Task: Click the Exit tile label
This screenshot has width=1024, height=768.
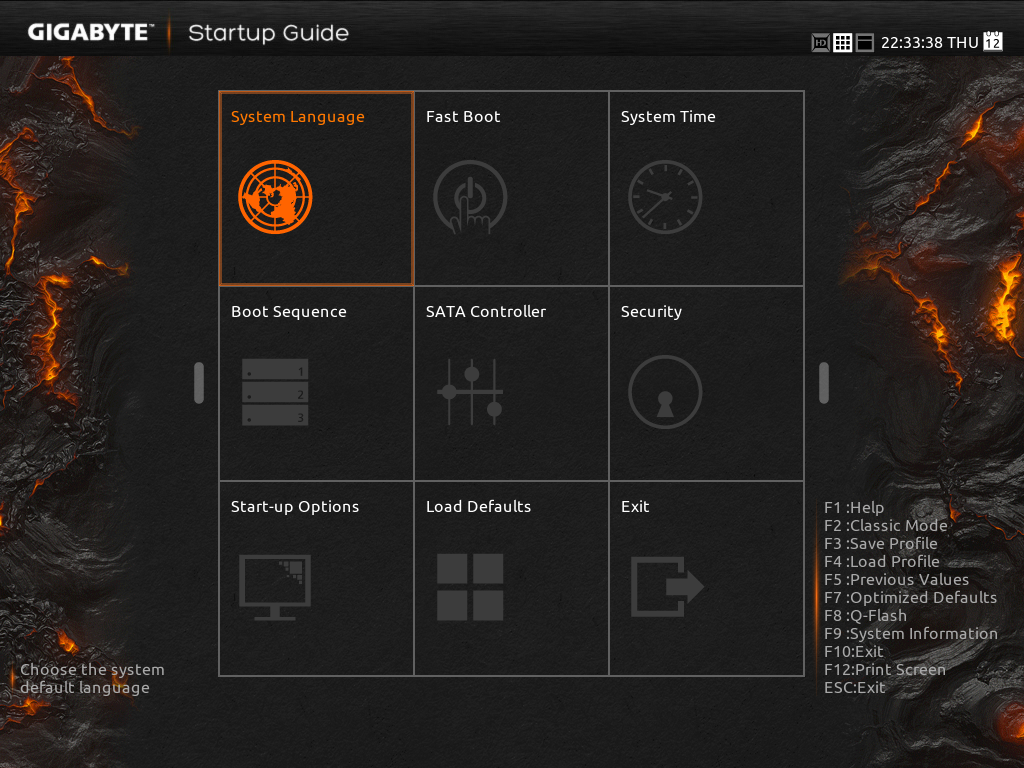Action: (x=635, y=507)
